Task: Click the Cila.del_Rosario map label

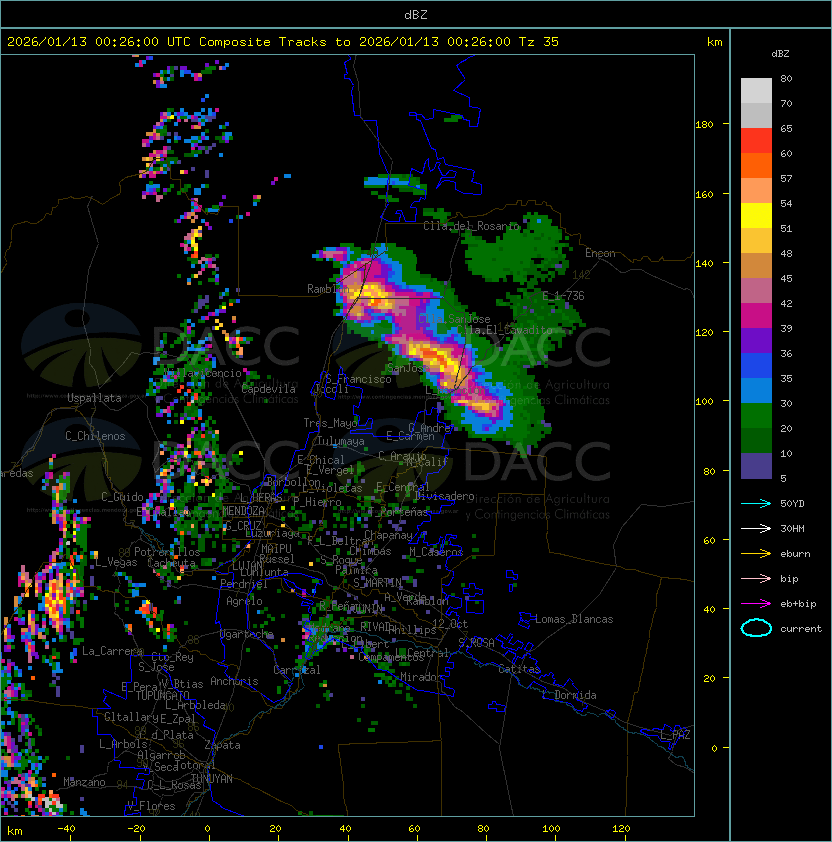Action: [472, 226]
